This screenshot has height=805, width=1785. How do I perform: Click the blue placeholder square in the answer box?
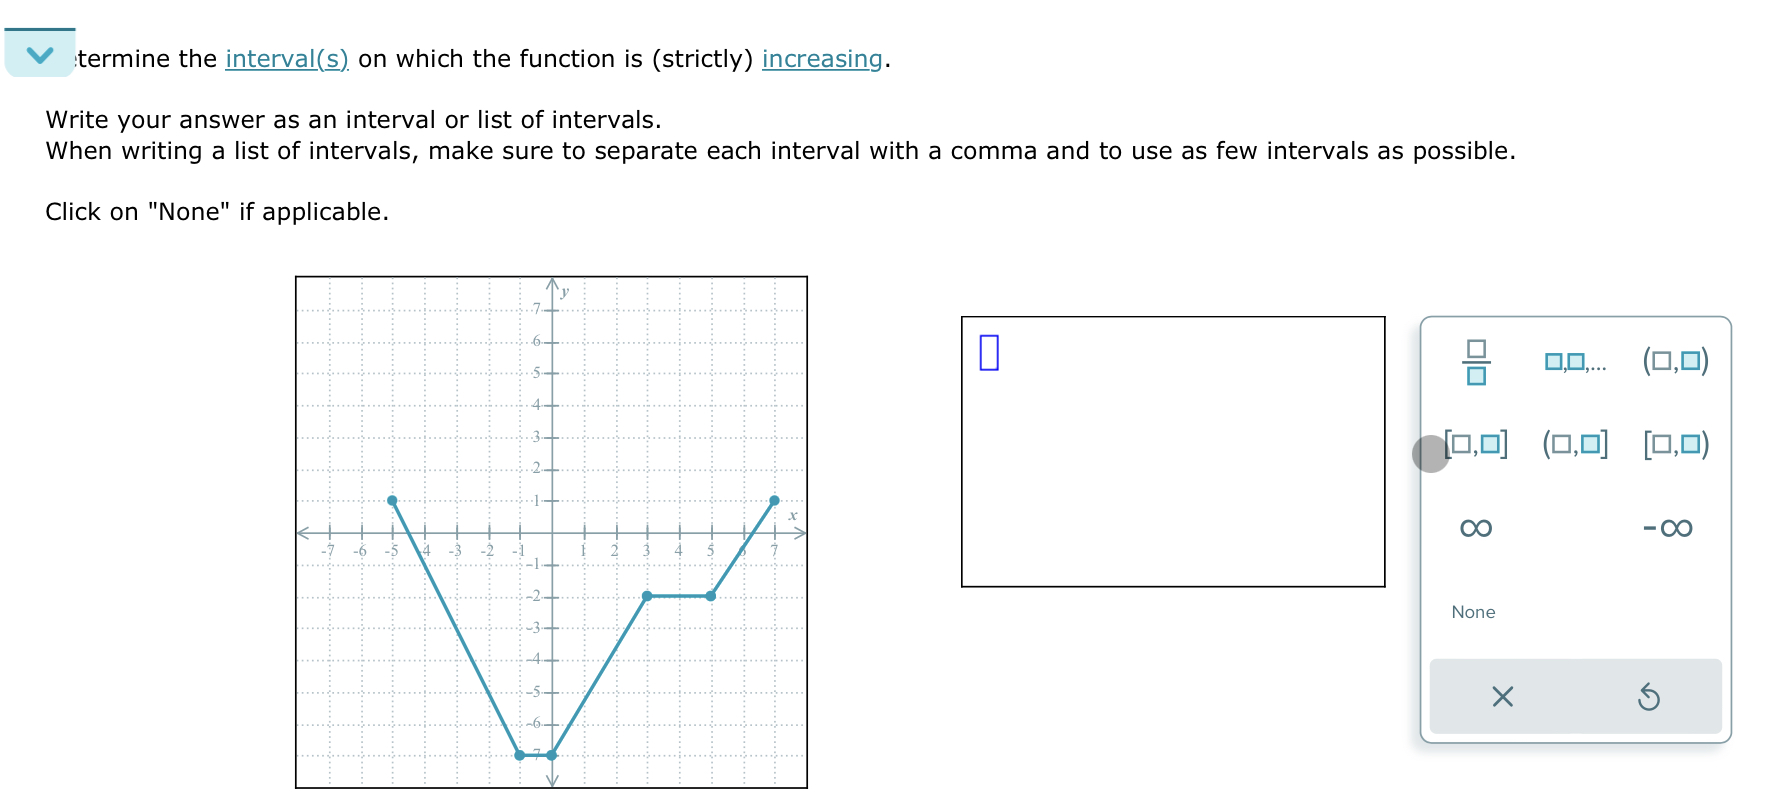tap(989, 352)
